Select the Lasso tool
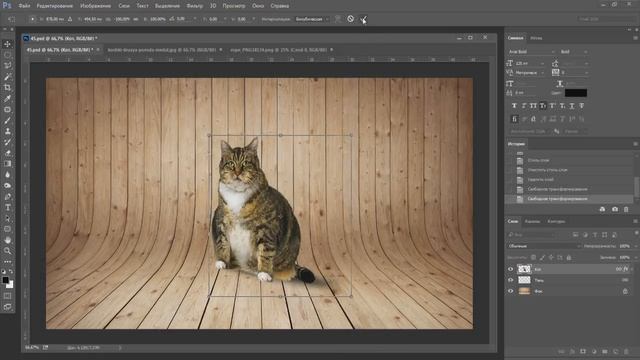Screen dimensions: 640x360 point(7,66)
